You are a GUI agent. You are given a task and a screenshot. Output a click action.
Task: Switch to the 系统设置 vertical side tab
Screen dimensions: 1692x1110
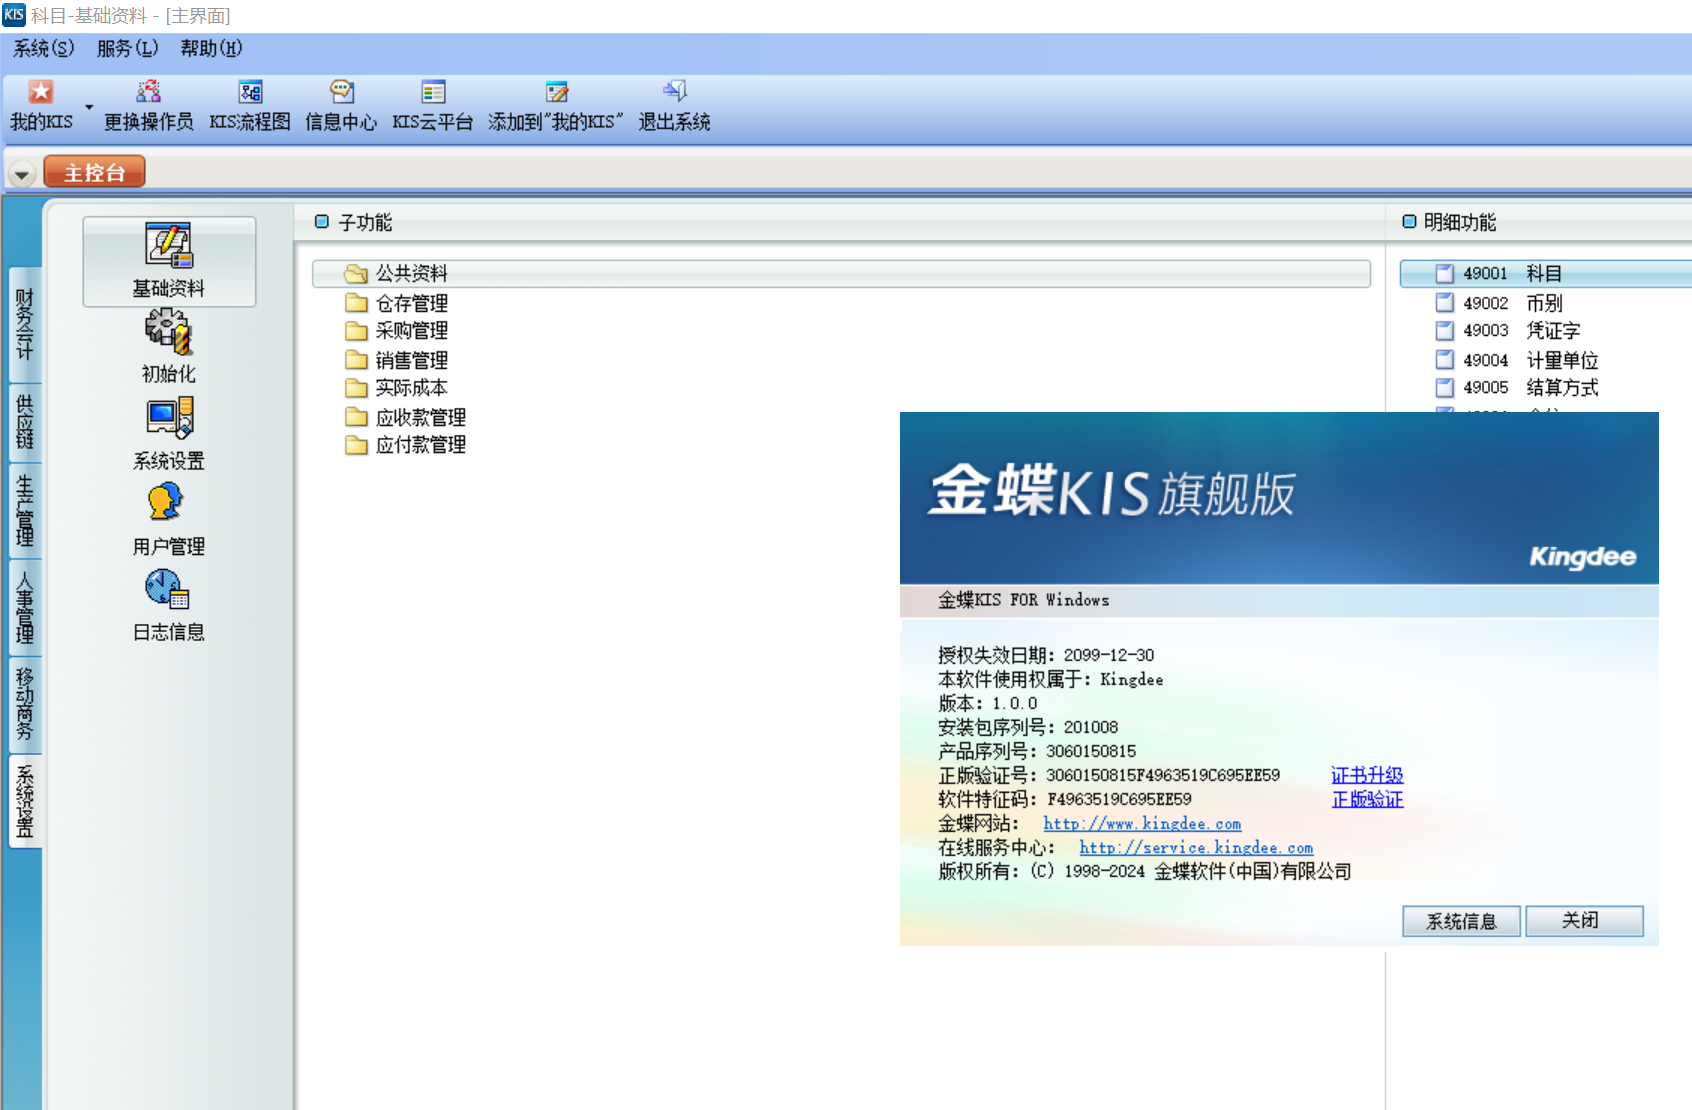[25, 801]
